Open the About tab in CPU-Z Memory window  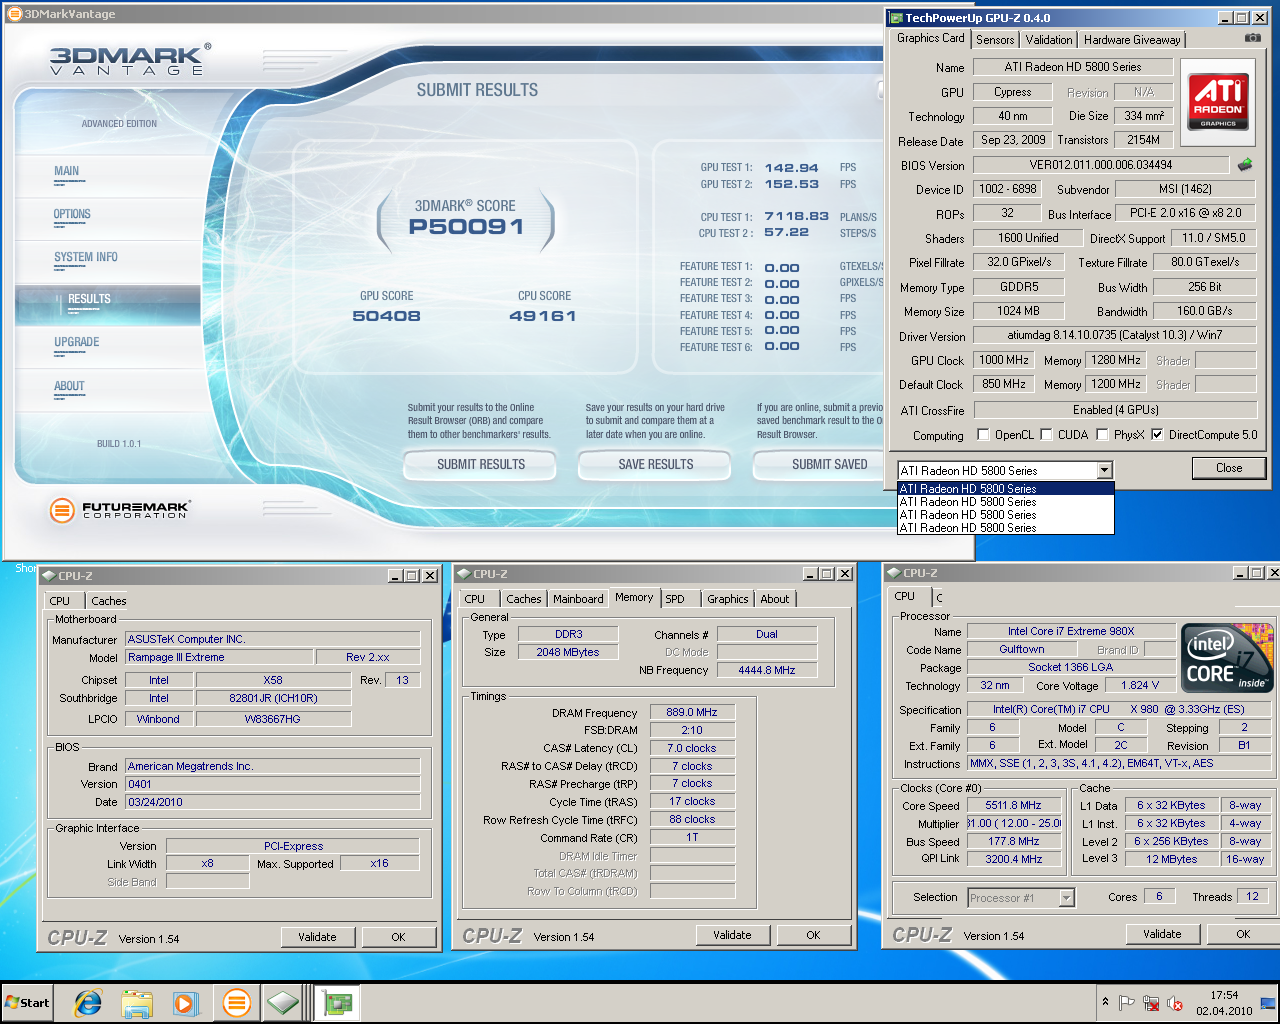[x=775, y=599]
